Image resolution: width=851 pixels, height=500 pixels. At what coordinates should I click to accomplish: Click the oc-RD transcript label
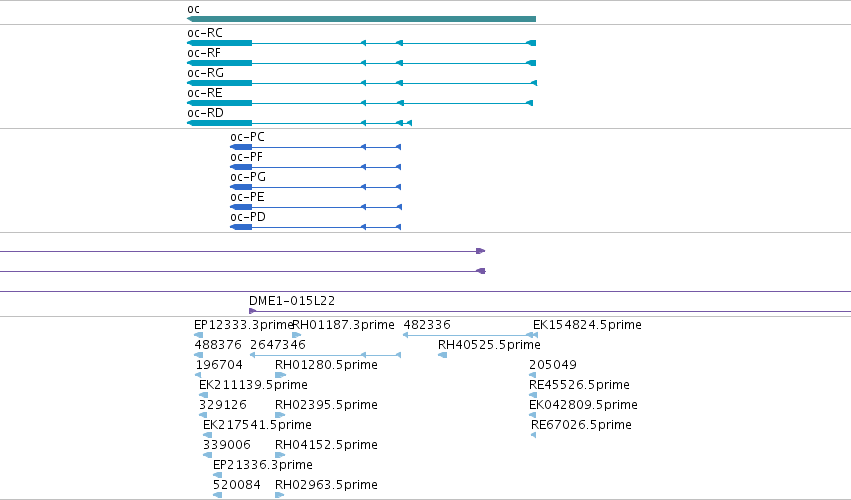205,113
